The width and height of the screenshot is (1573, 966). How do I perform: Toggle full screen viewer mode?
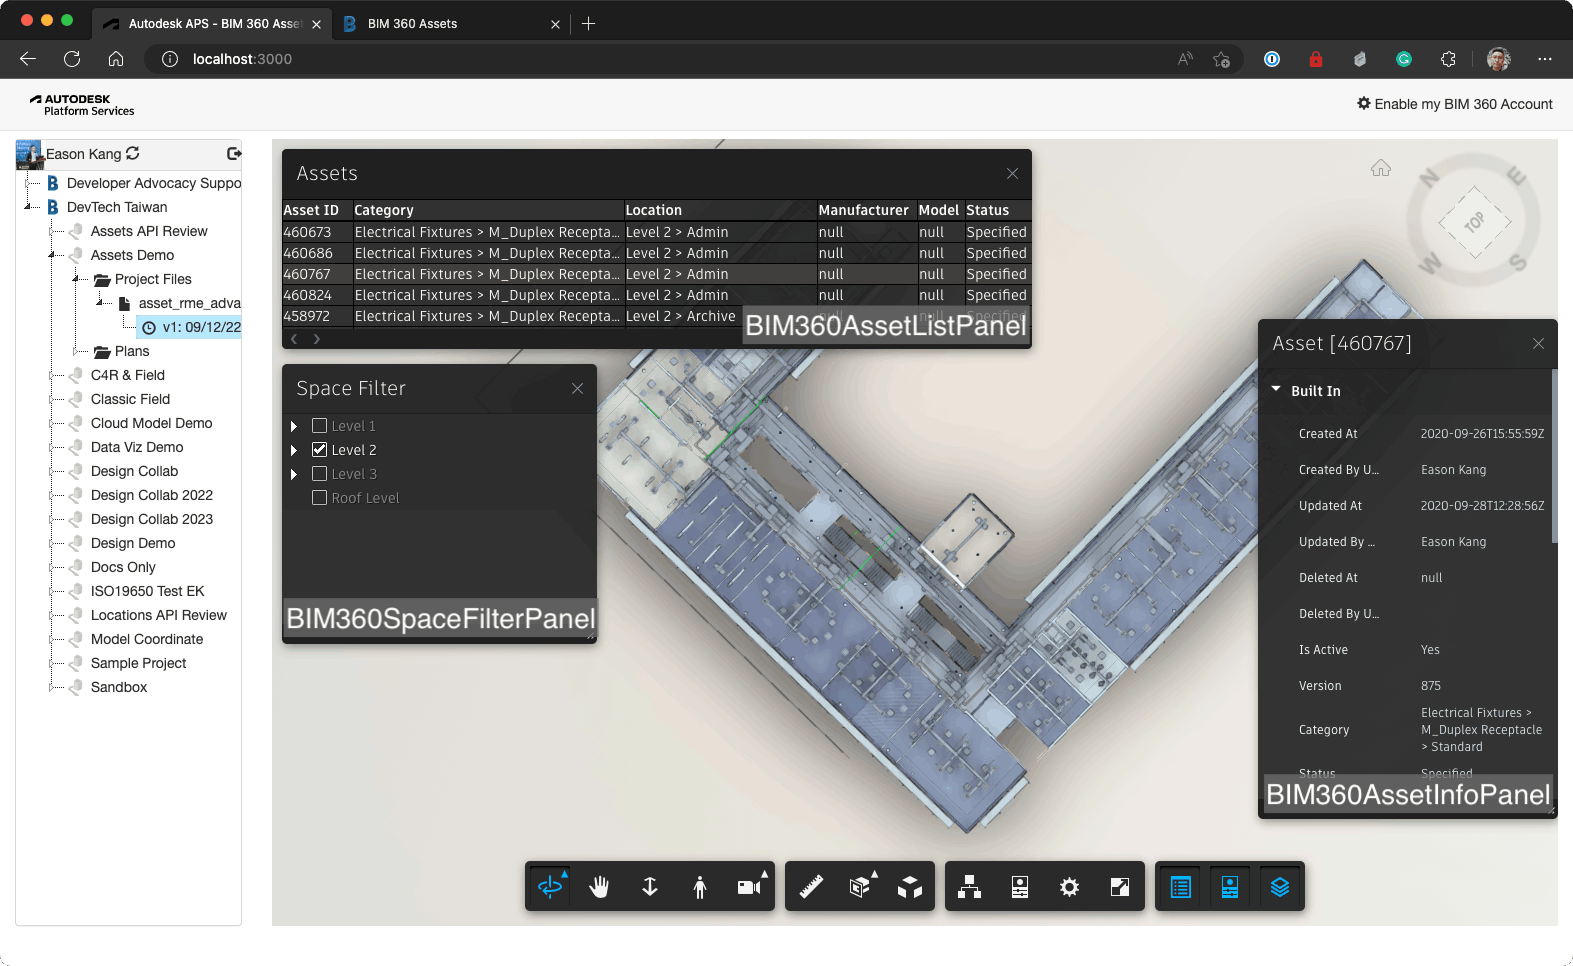point(1120,887)
